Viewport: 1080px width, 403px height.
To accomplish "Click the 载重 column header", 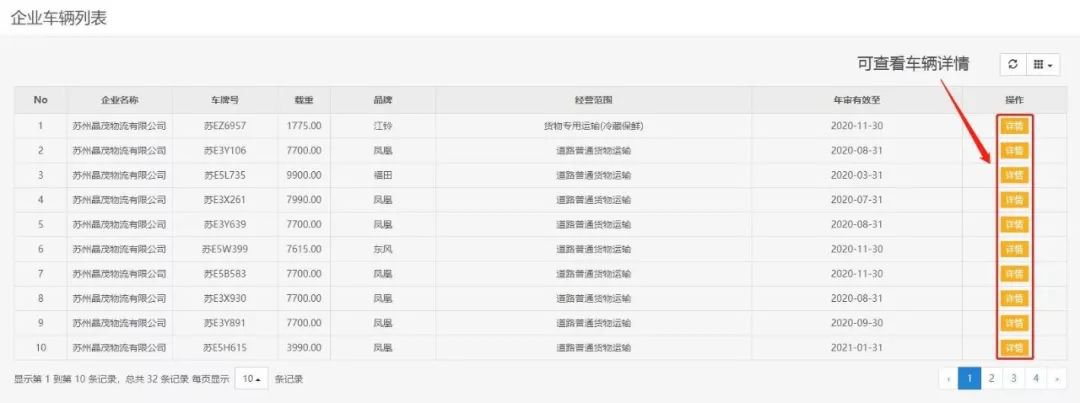I will [x=304, y=100].
